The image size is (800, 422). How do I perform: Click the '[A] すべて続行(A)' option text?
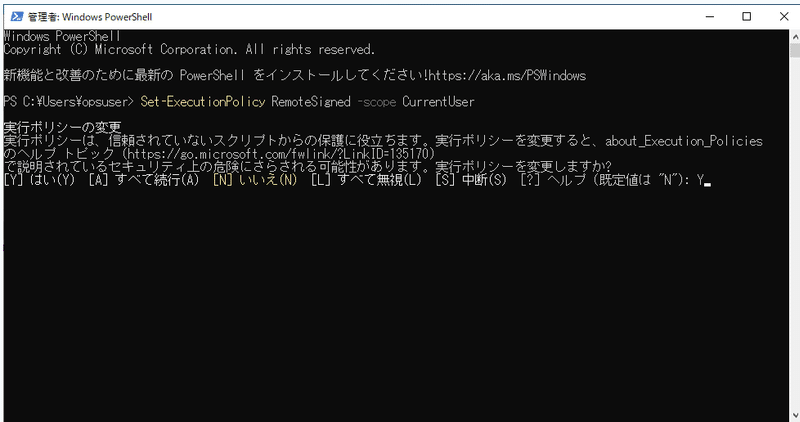144,180
